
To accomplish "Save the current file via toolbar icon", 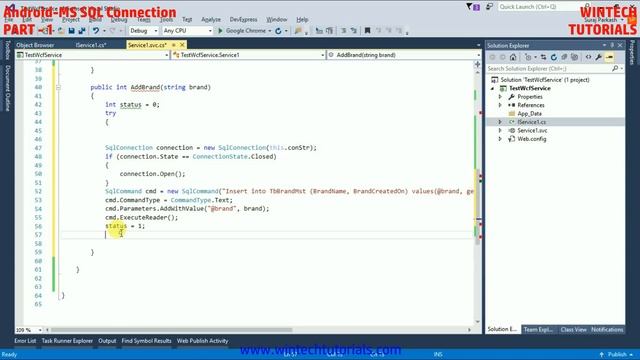I will click(x=71, y=31).
